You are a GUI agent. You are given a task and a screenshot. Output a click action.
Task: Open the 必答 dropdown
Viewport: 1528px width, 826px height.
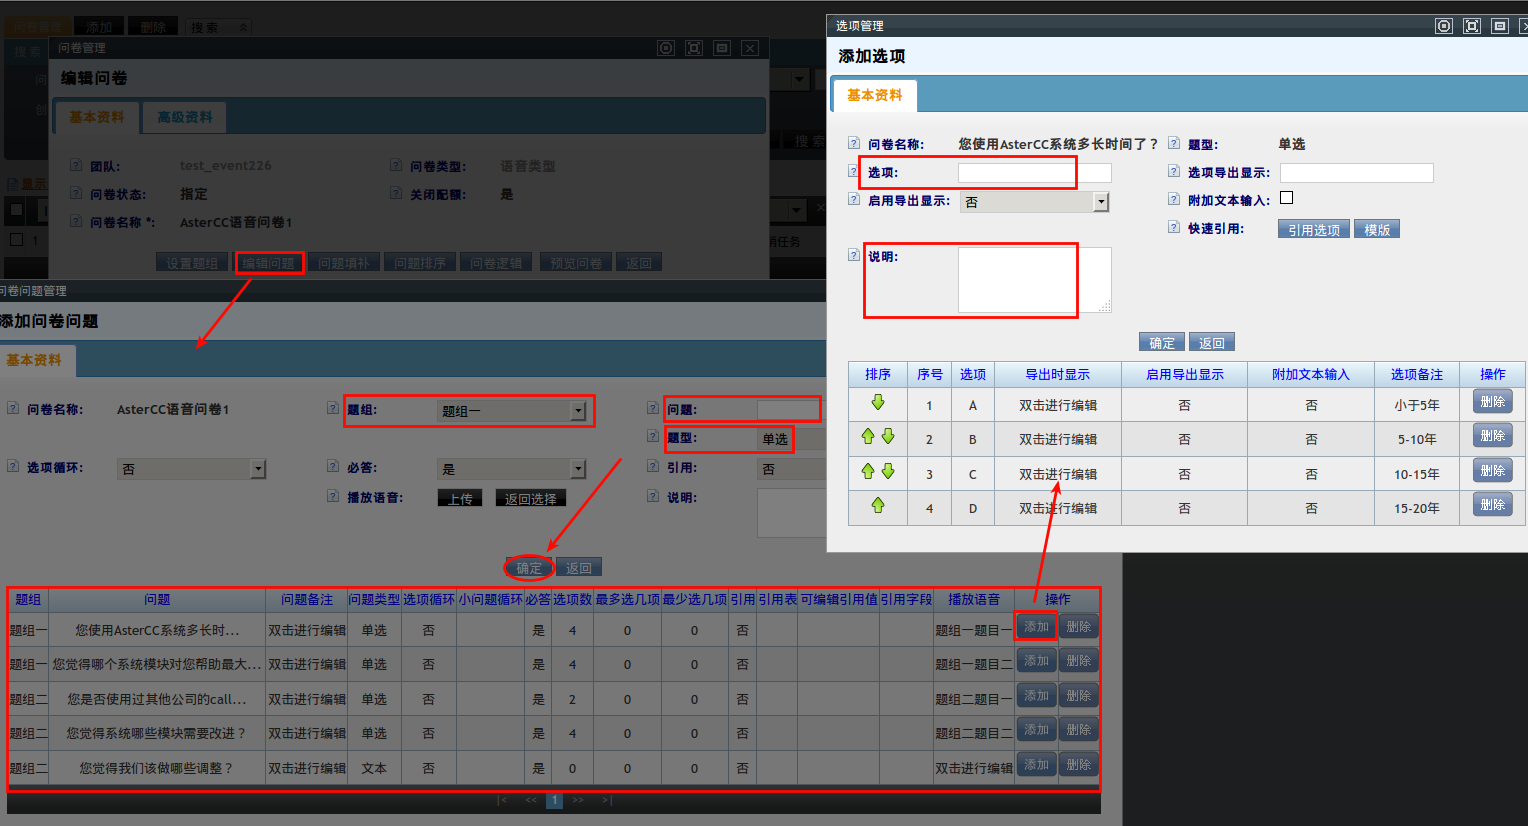pos(578,469)
